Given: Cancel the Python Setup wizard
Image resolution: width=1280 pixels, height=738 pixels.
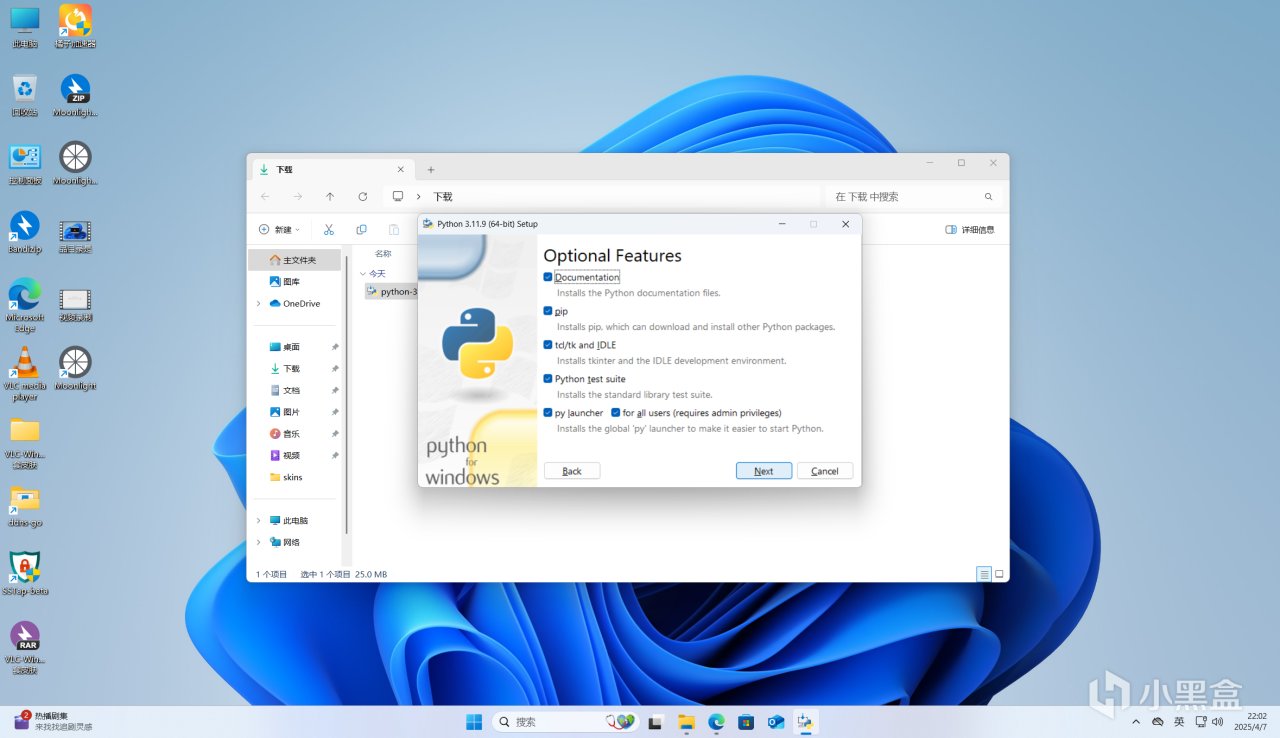Looking at the screenshot, I should (825, 471).
